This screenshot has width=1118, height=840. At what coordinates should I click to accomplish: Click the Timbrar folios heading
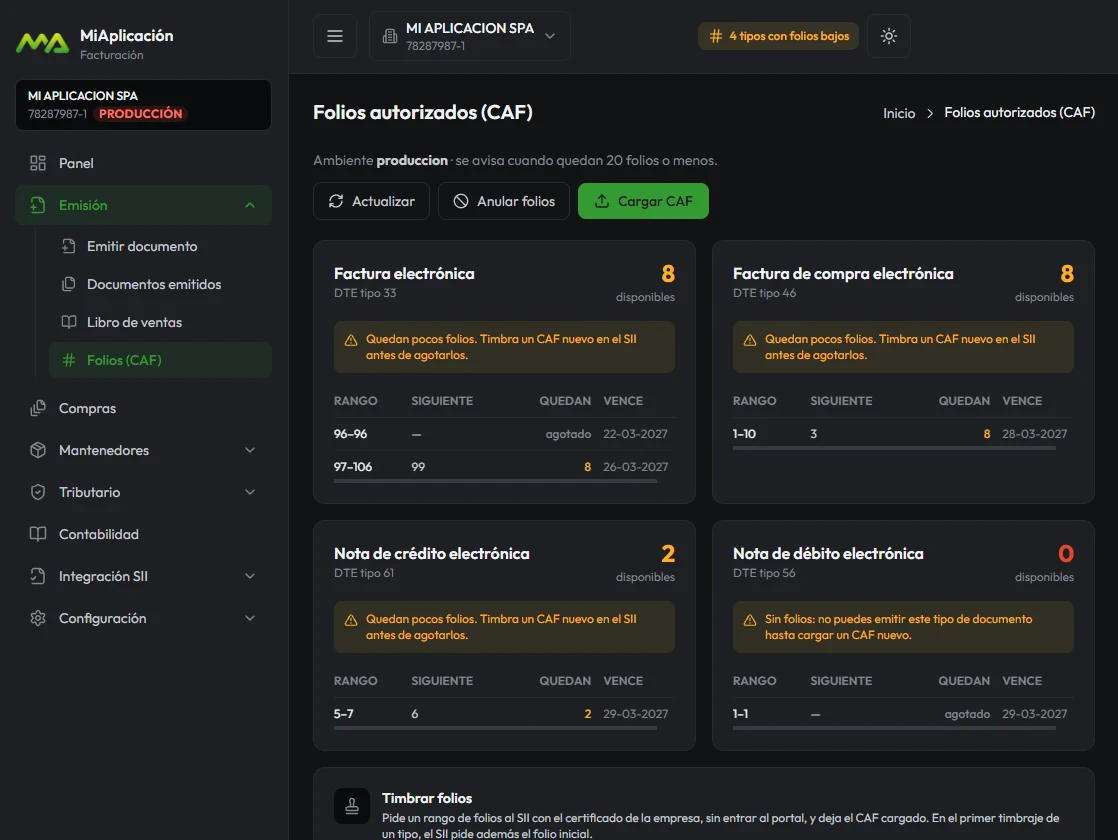pos(426,799)
